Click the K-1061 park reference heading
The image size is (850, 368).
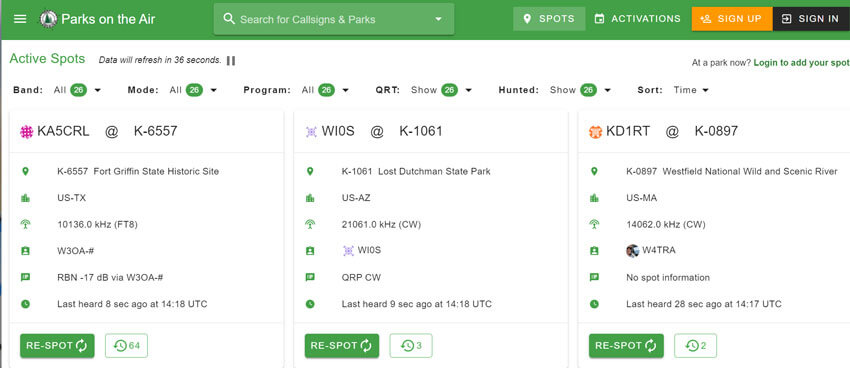point(421,131)
